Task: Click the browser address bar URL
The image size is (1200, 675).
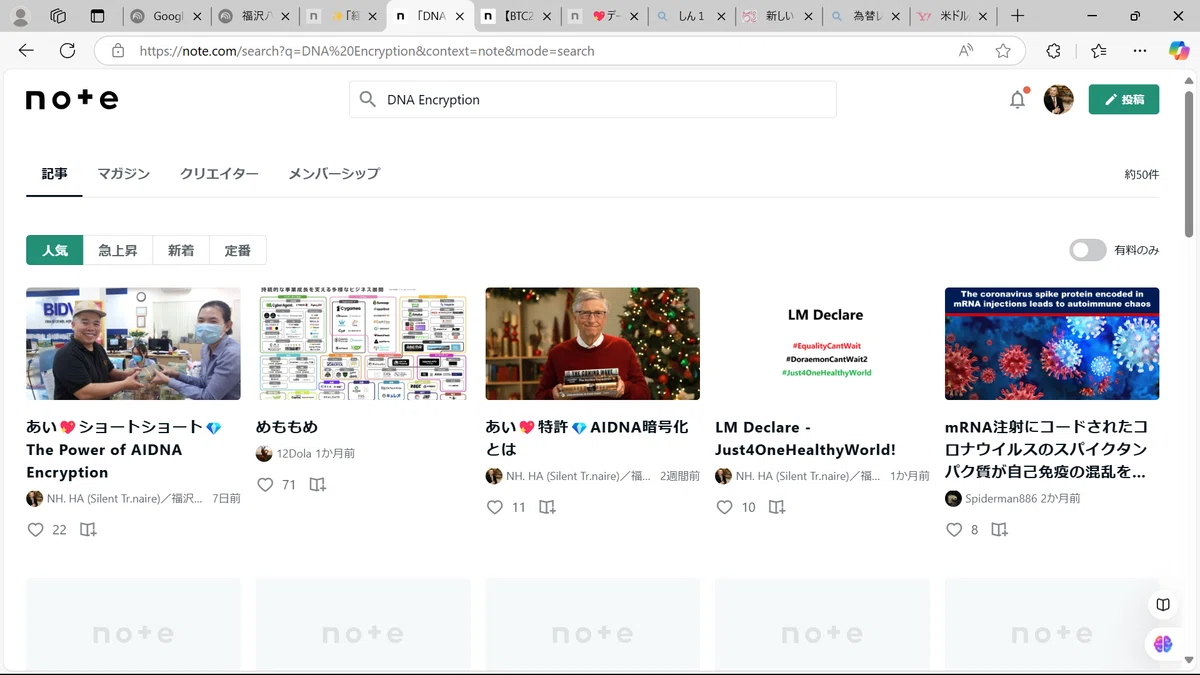Action: click(367, 51)
